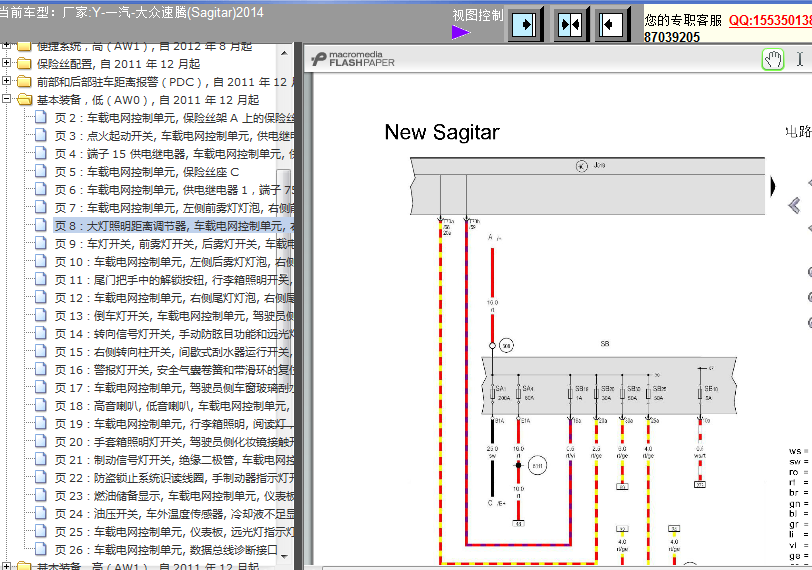Click the center-split view control button
812x570 pixels.
click(570, 24)
